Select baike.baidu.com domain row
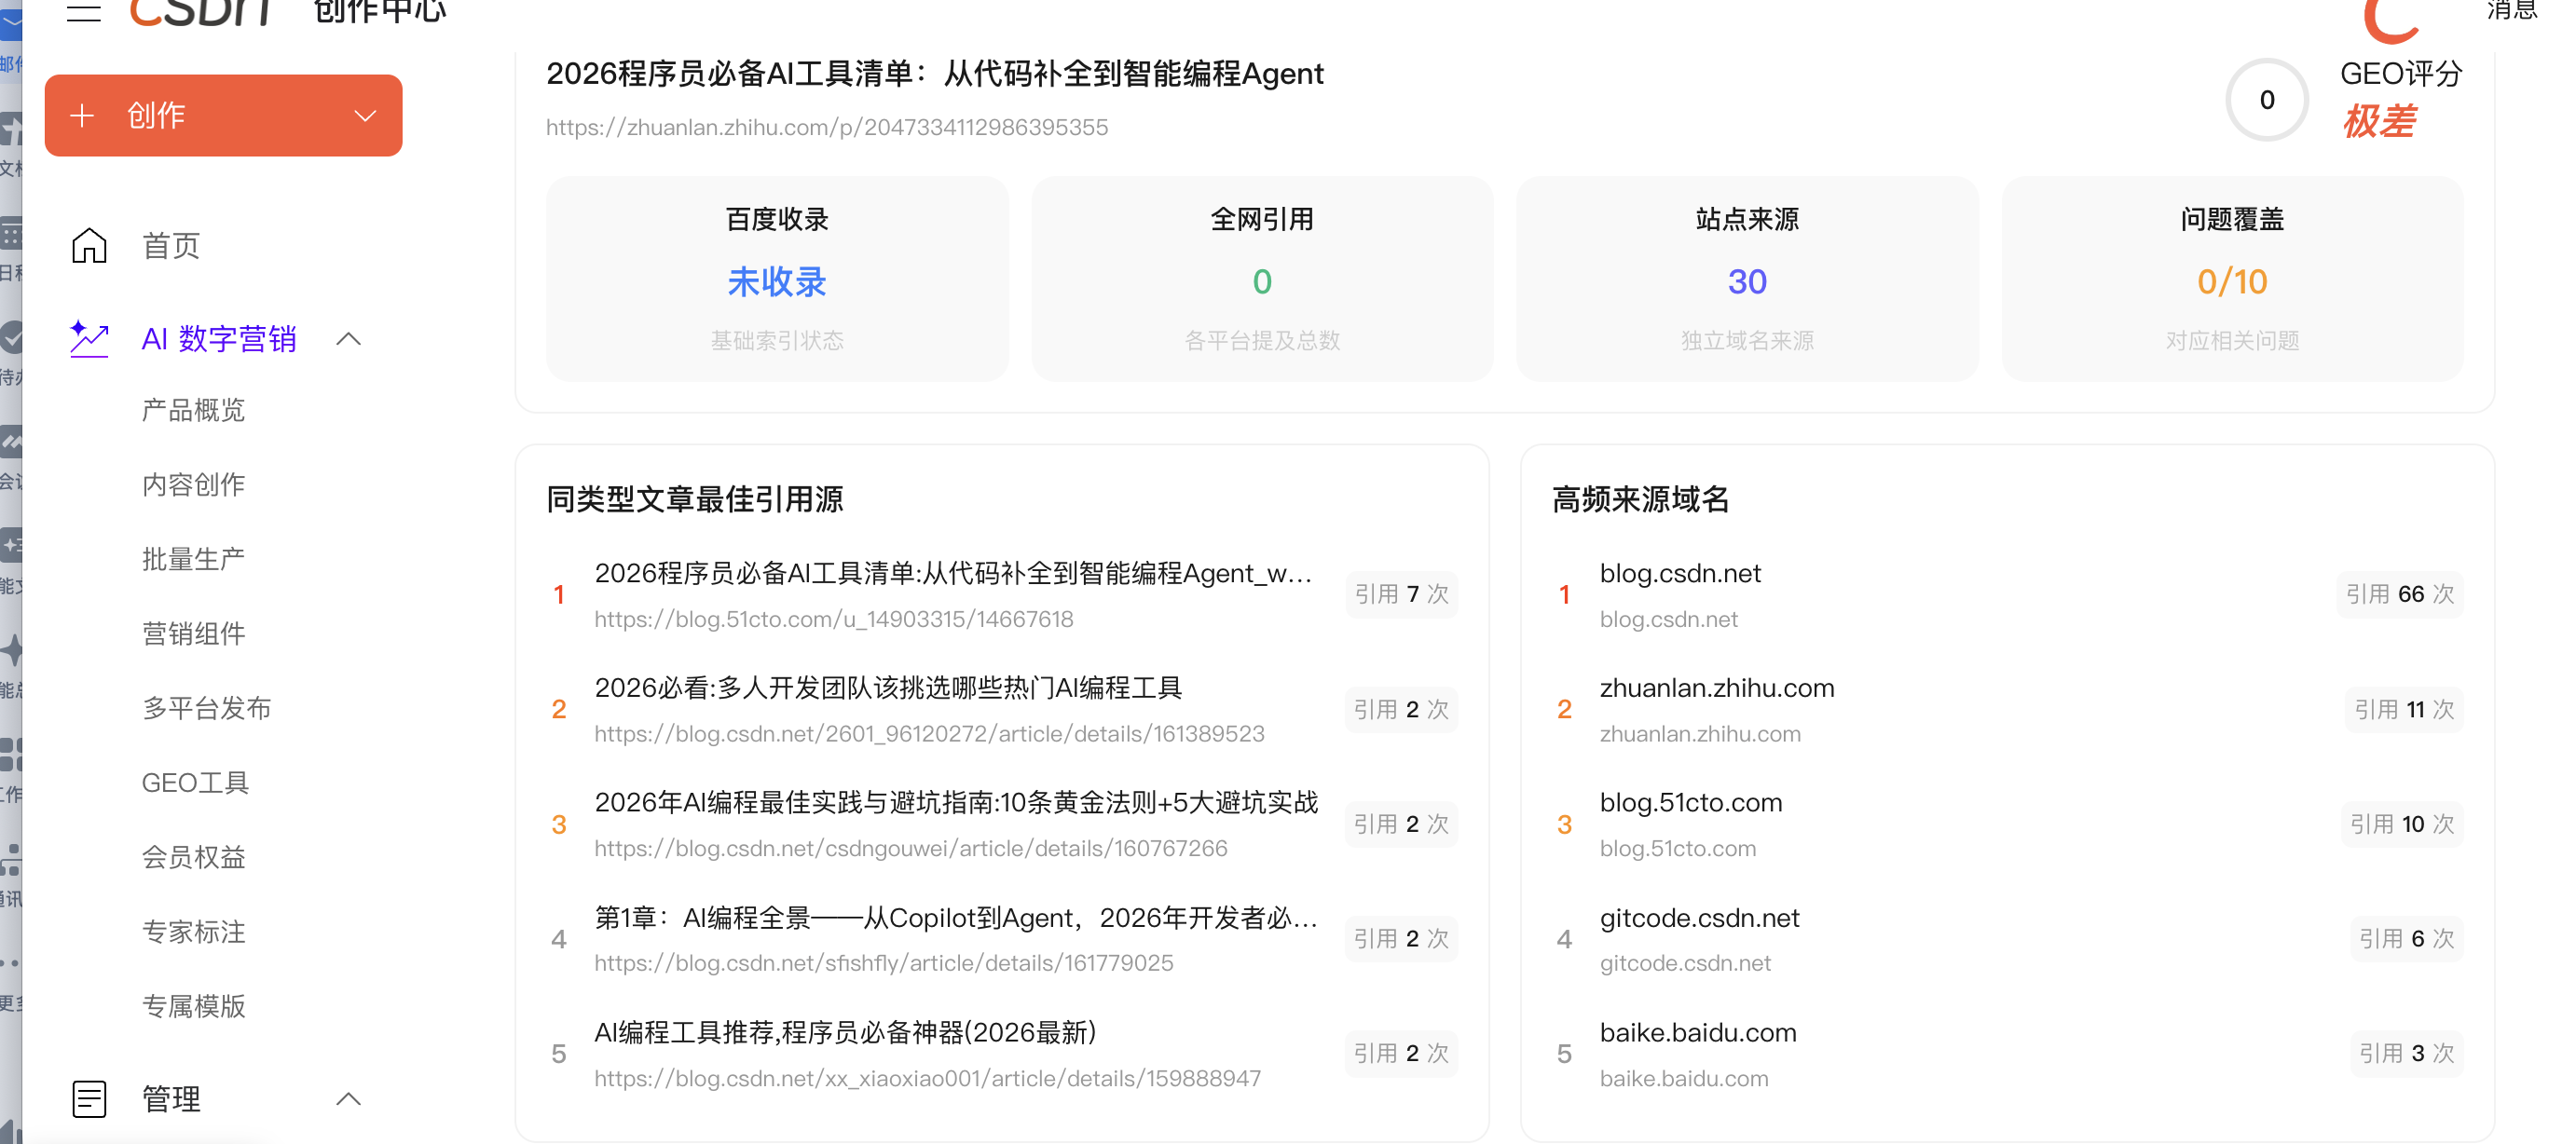The width and height of the screenshot is (2576, 1144). pos(2007,1053)
